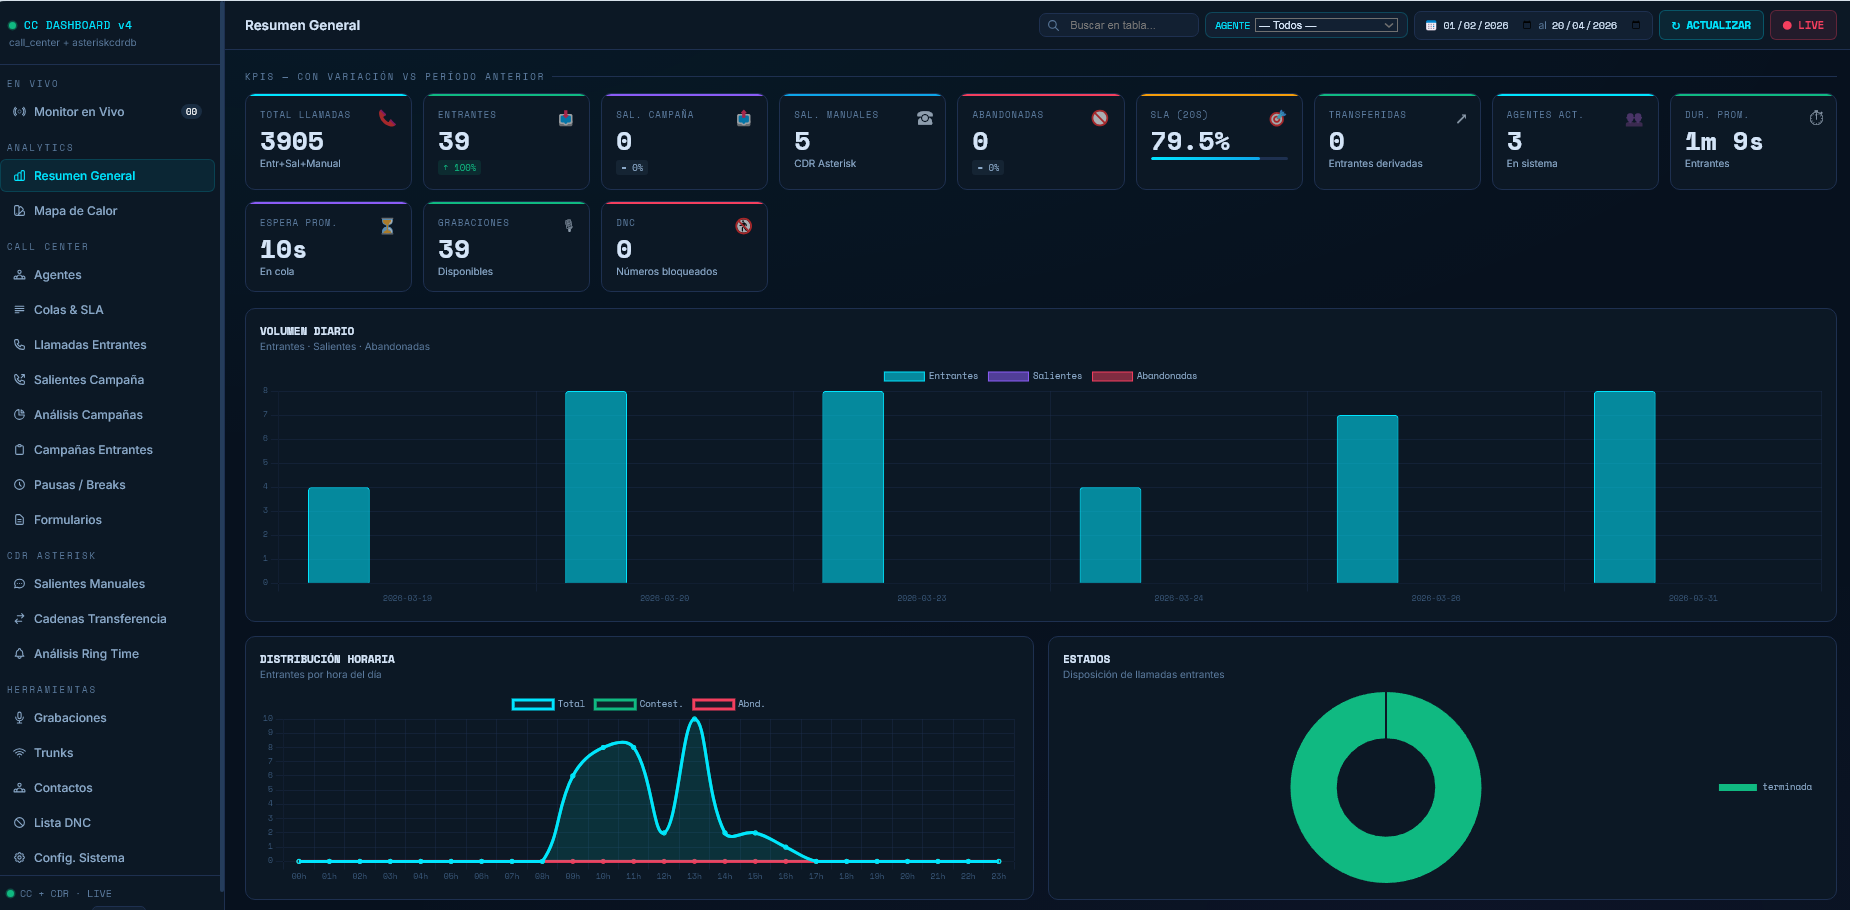The height and width of the screenshot is (910, 1850).
Task: Click the green terminada legend swatch
Action: pos(1737,787)
